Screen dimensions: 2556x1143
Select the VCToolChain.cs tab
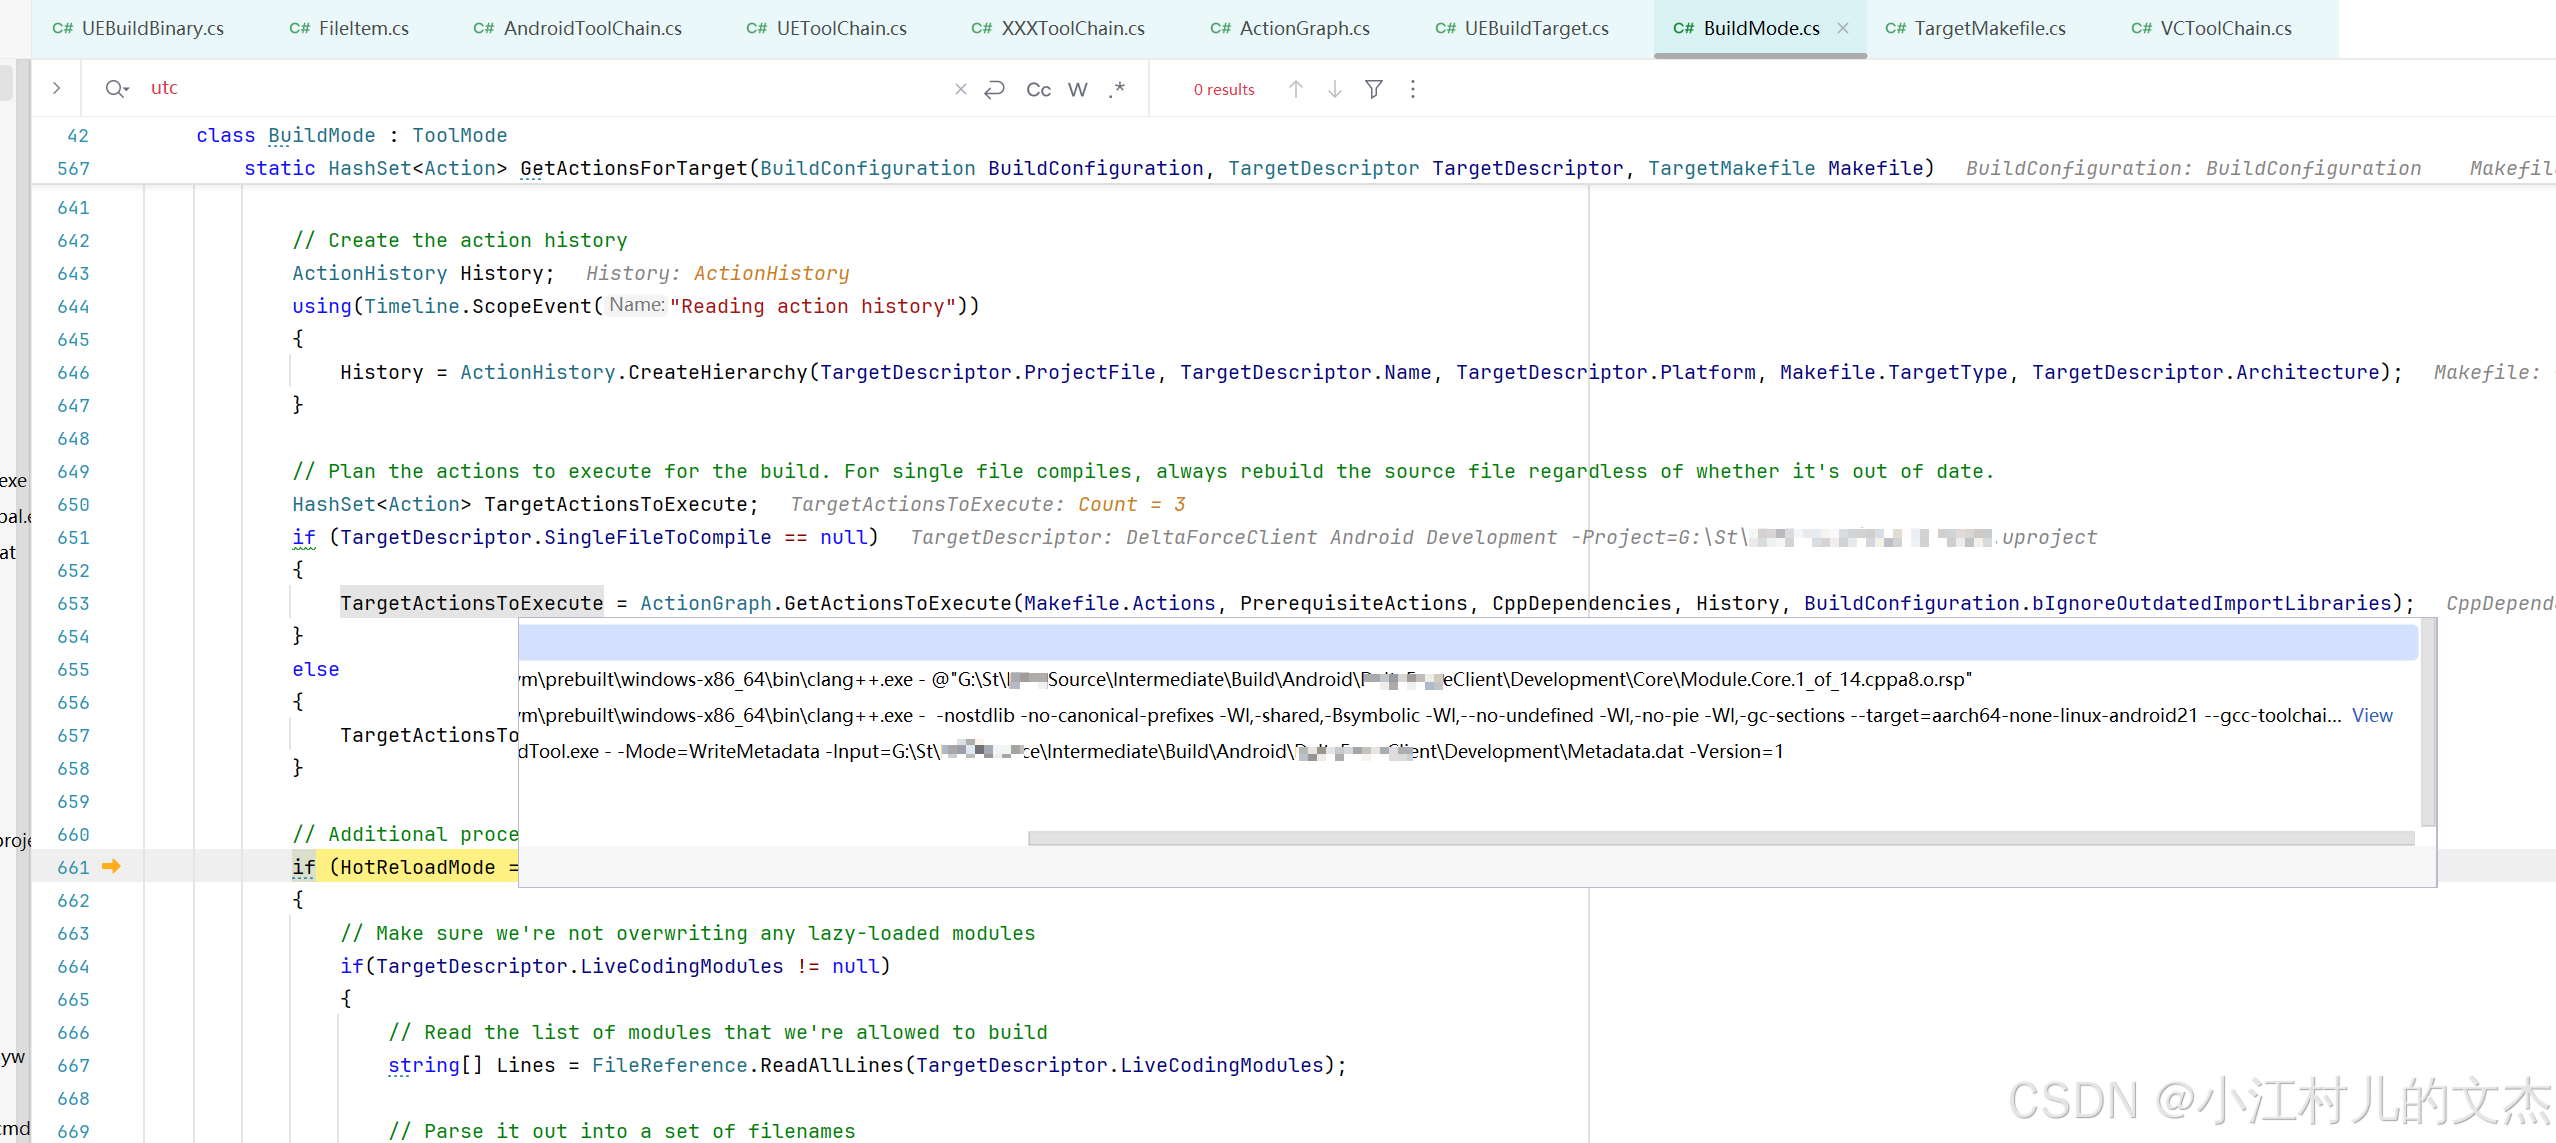click(x=2224, y=28)
